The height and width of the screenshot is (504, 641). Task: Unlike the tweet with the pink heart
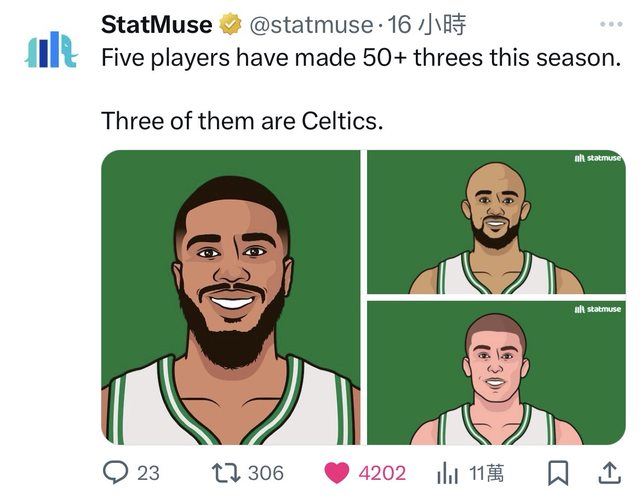point(336,472)
